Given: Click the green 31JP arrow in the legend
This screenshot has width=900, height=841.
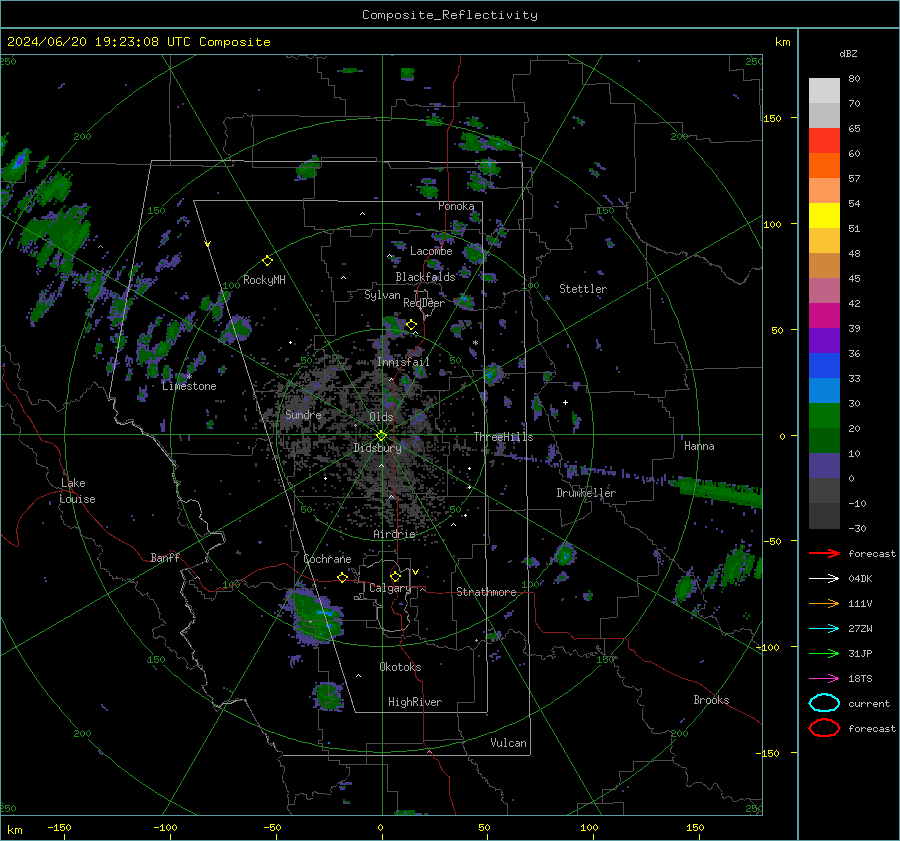Looking at the screenshot, I should tap(824, 653).
